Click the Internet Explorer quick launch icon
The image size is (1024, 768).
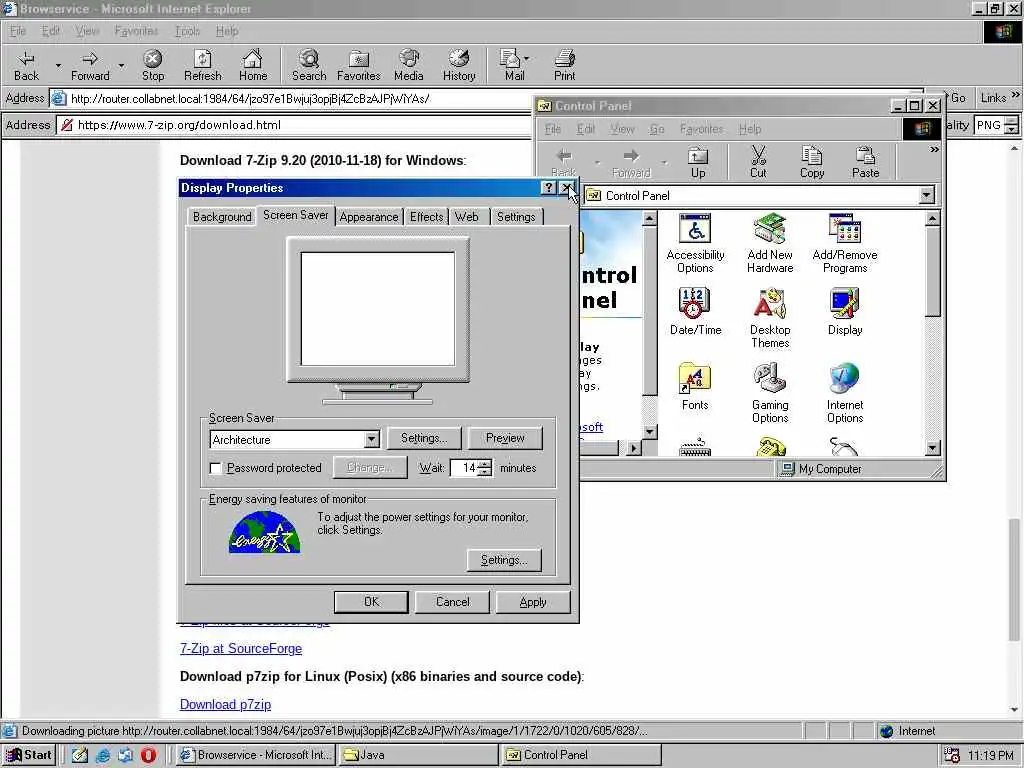(x=103, y=755)
